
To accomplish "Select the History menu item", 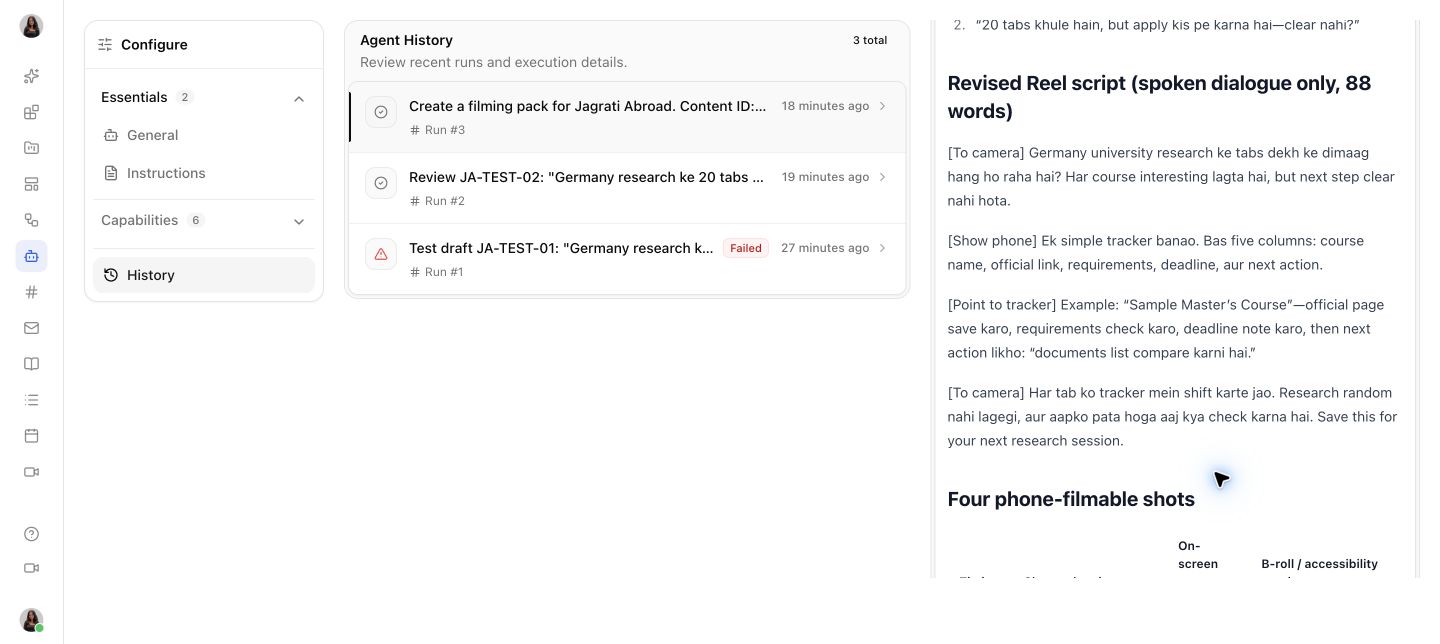I will pos(204,275).
